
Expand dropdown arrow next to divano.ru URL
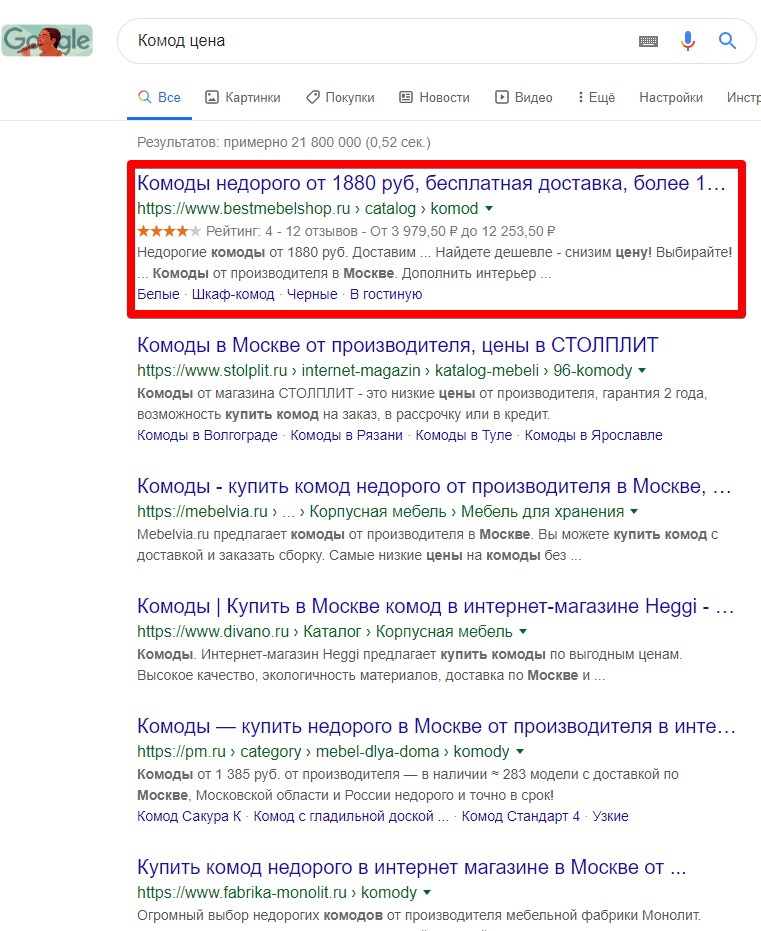point(523,631)
